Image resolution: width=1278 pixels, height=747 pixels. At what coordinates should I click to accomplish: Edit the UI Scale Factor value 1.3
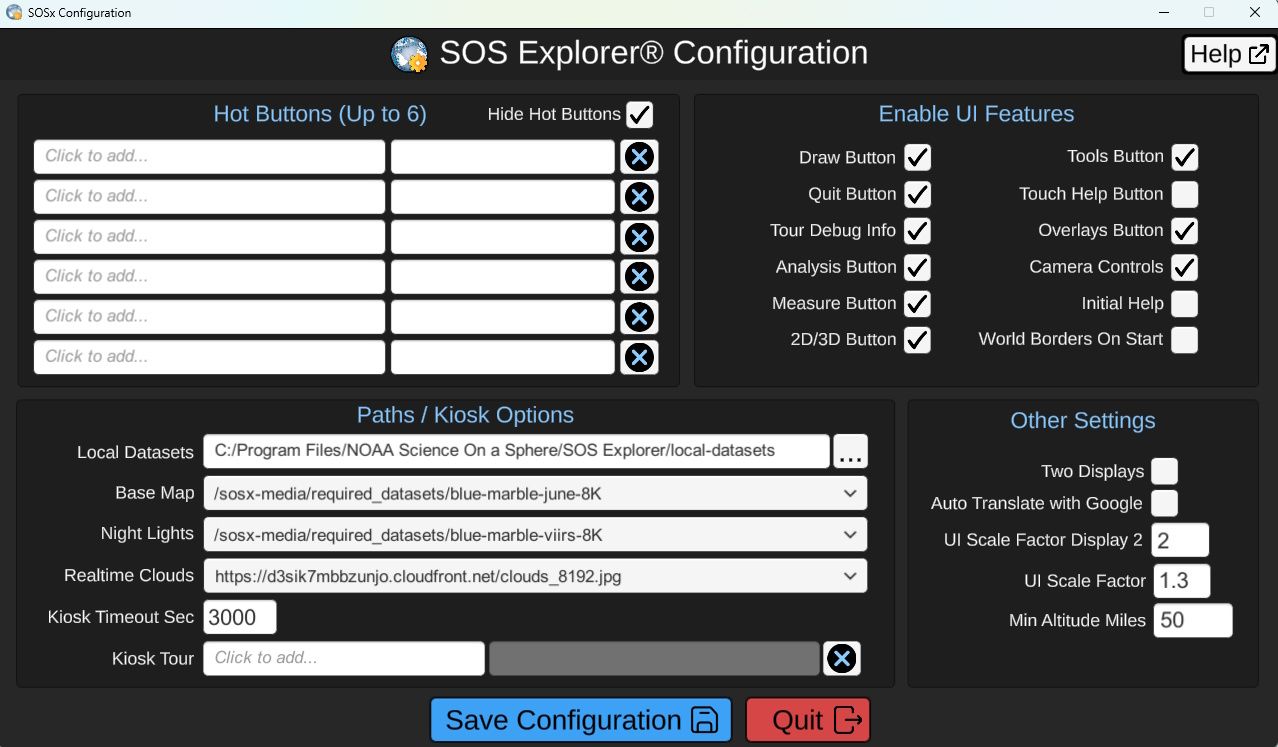tap(1181, 581)
